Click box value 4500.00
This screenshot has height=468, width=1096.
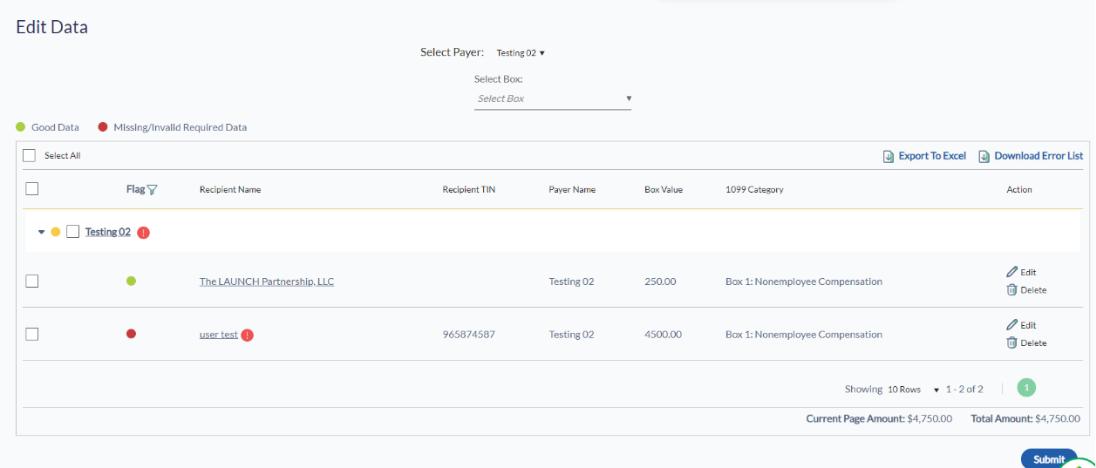tap(663, 335)
